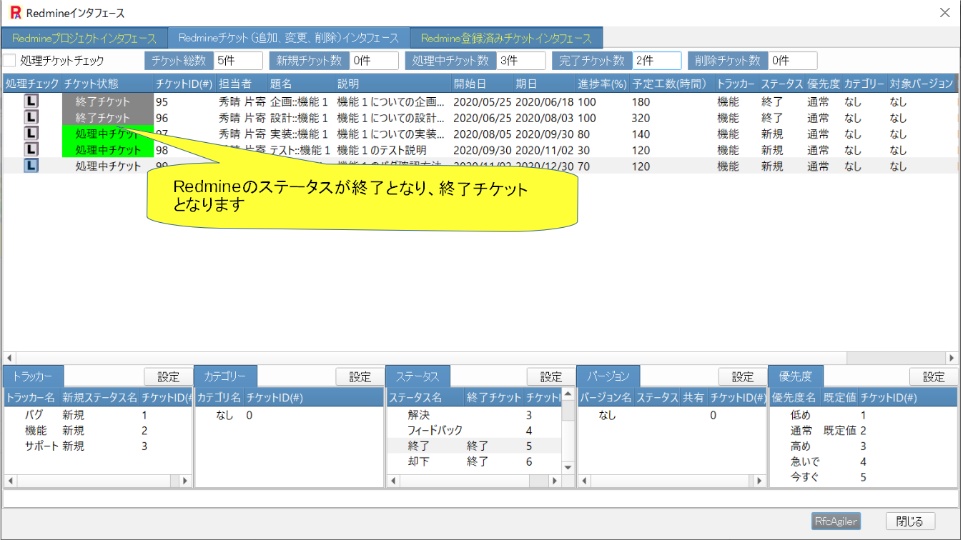Open the Redmine登録済みチケットインタフェース tab
This screenshot has width=963, height=540.
pos(506,38)
